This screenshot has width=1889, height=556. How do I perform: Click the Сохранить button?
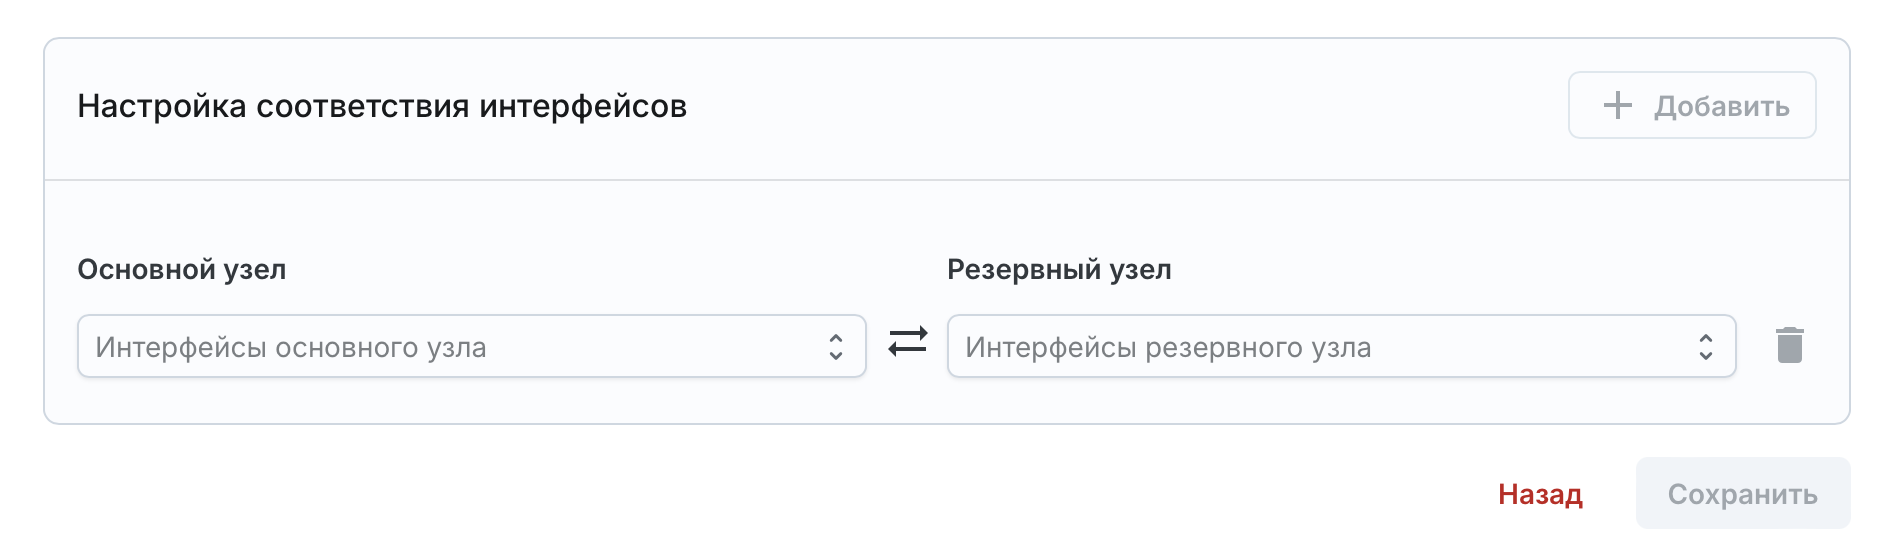[1743, 493]
